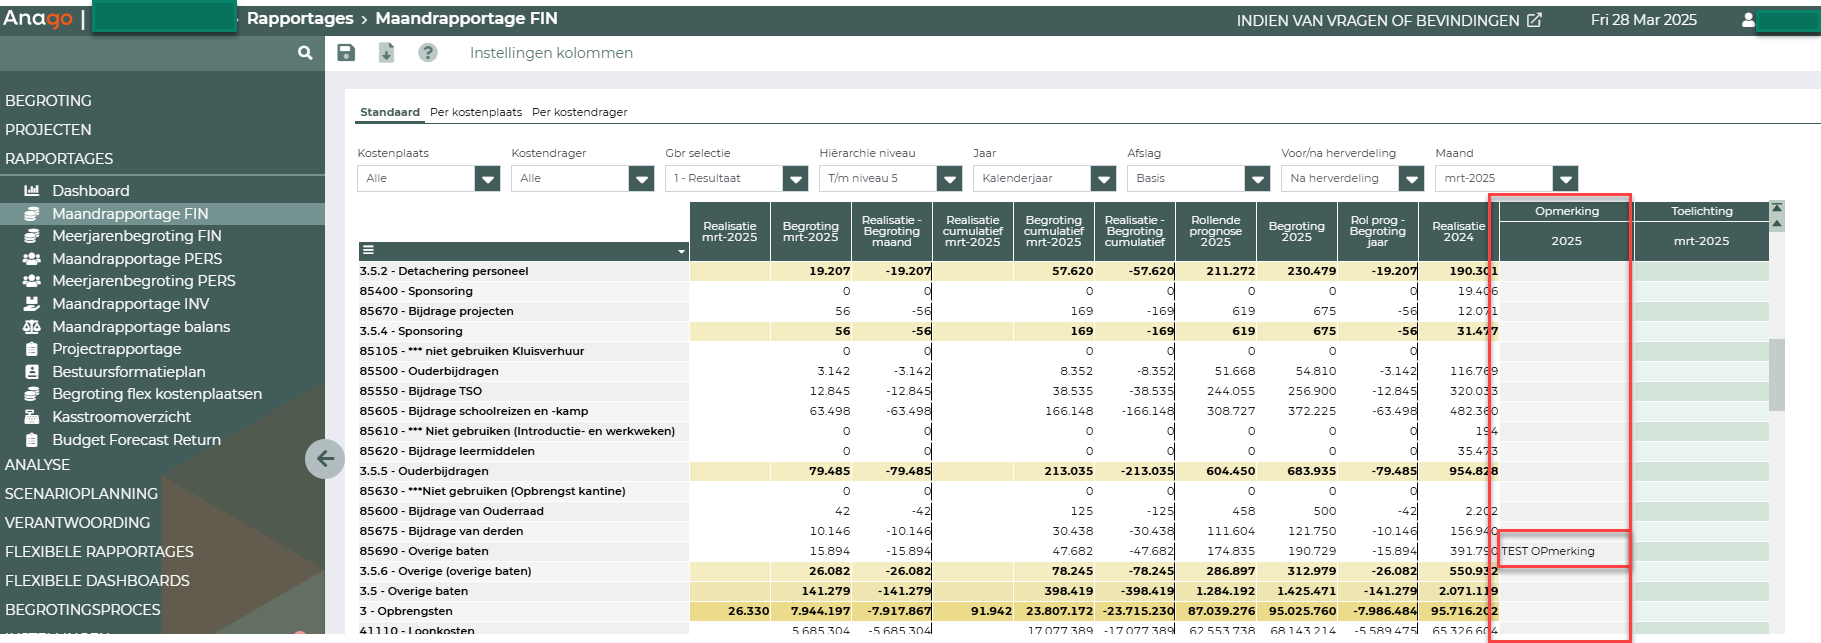Click Instellingen kolommen
1821x643 pixels.
click(551, 53)
